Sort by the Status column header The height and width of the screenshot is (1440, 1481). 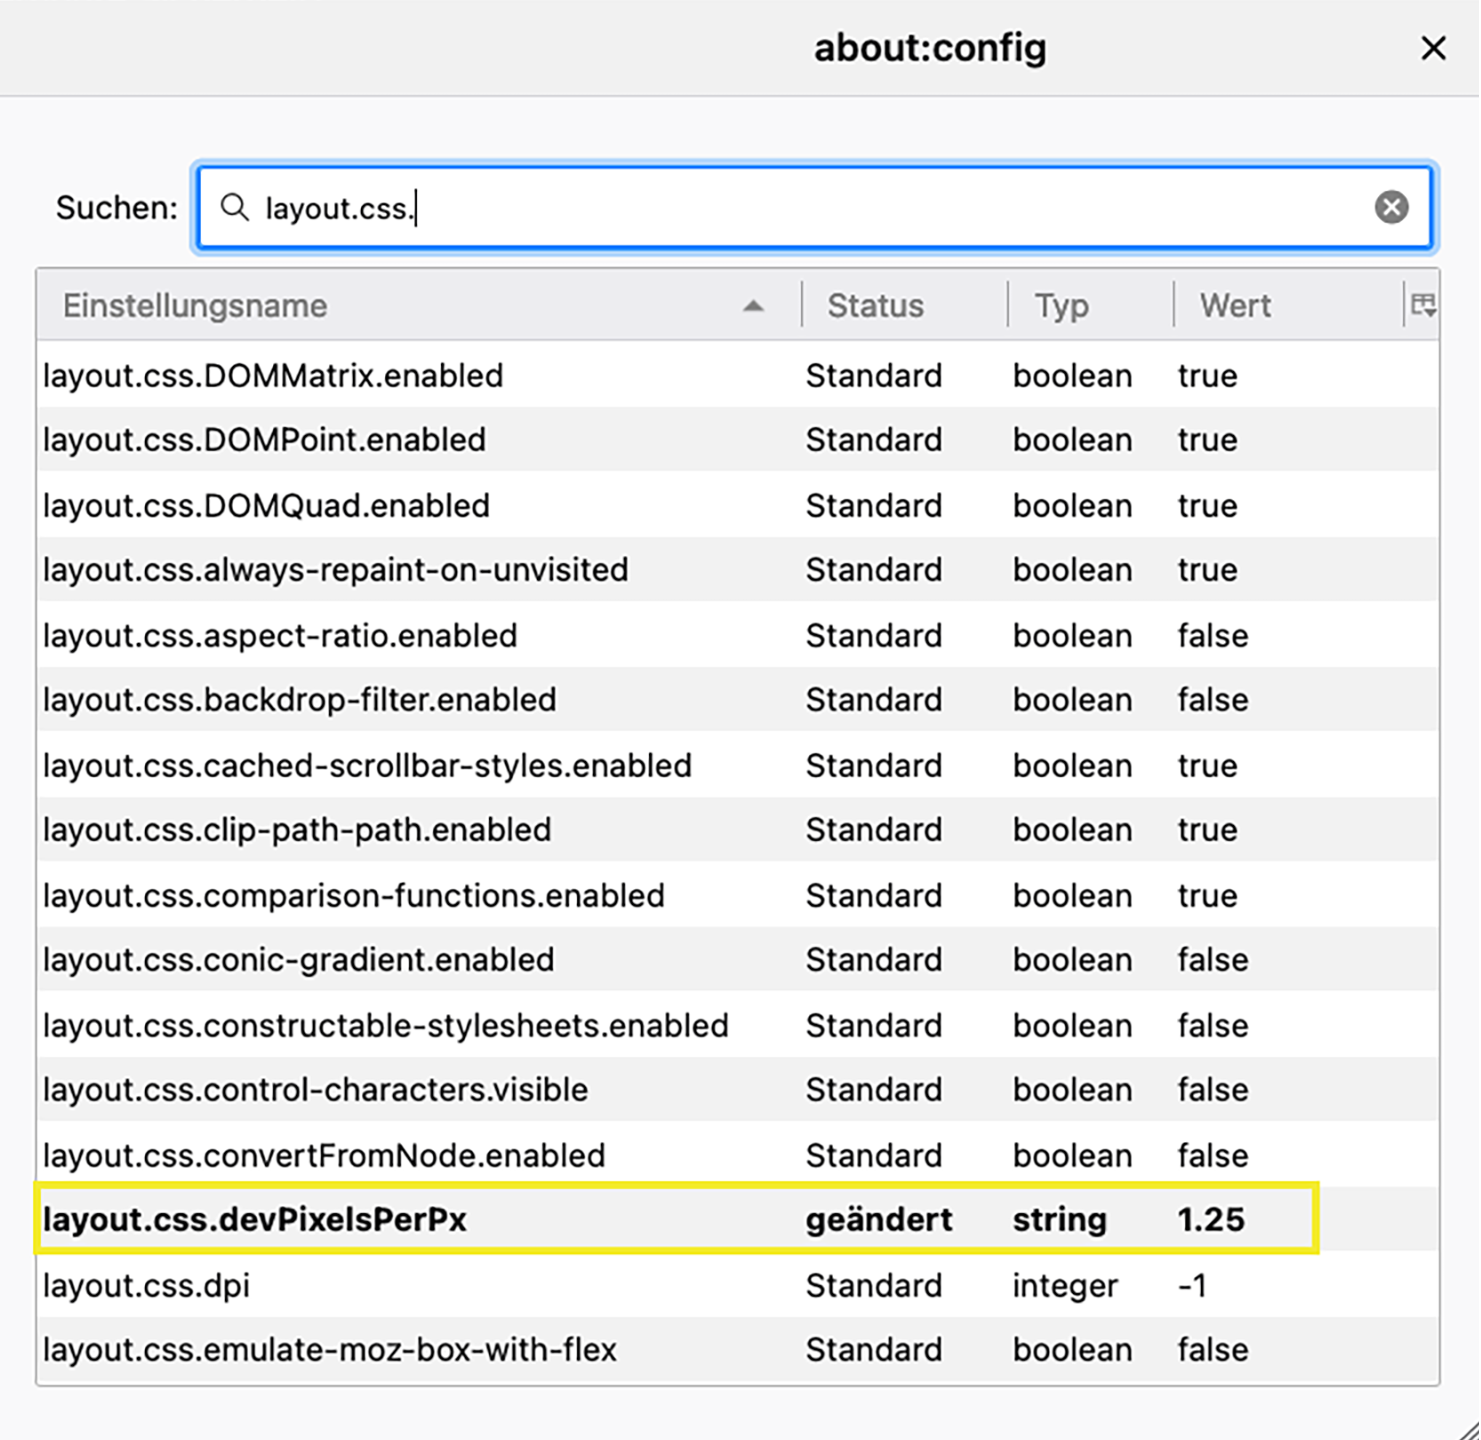click(875, 306)
